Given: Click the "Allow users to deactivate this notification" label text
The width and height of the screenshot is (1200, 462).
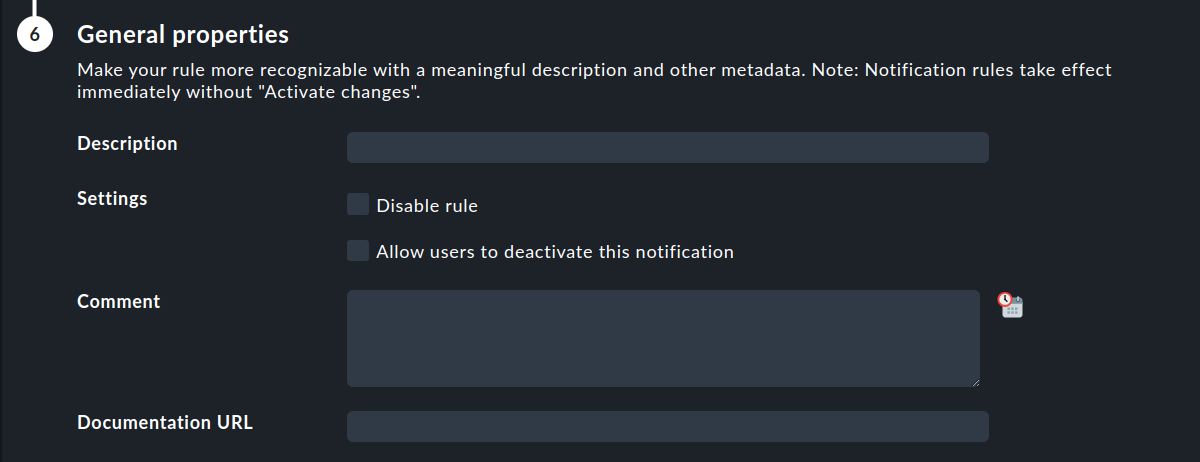Looking at the screenshot, I should pos(555,252).
